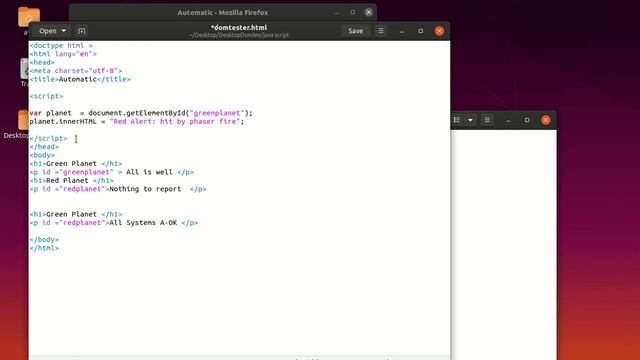Click the 'Nothing to report' paragraph text

point(145,189)
